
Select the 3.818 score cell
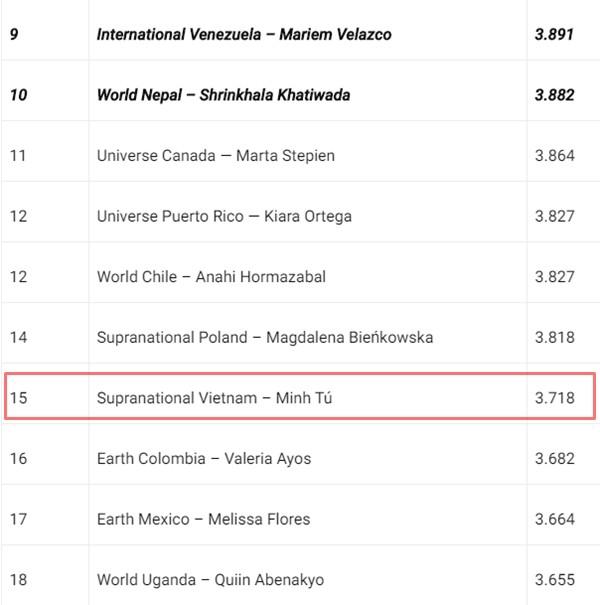tap(554, 337)
